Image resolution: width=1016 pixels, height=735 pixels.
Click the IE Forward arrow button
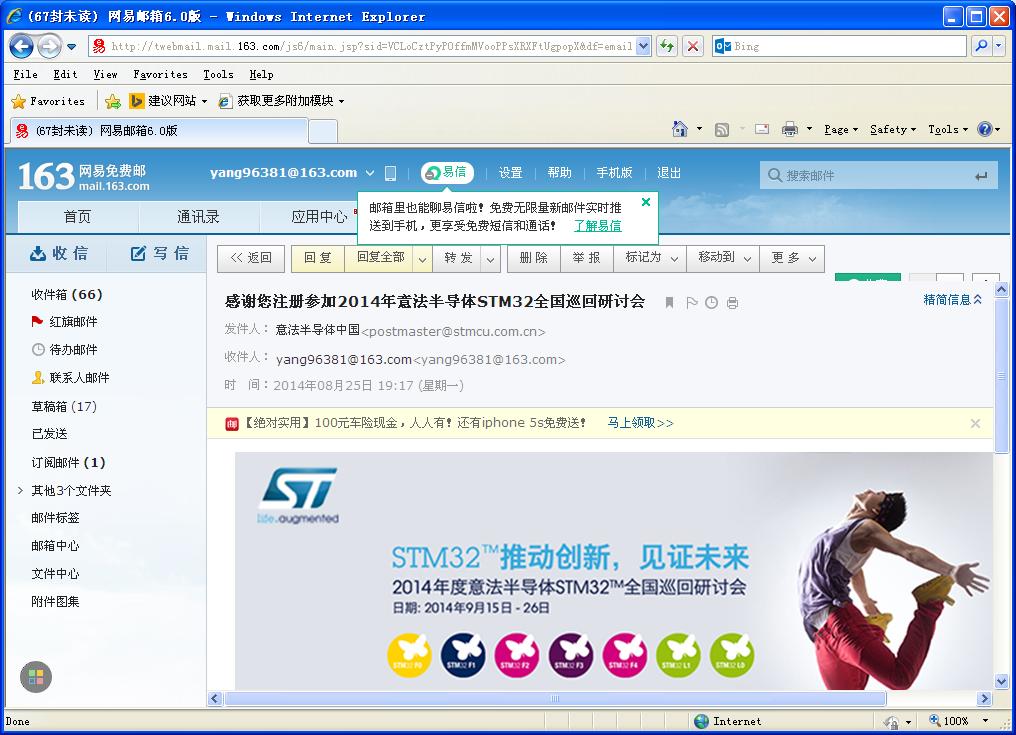pos(49,46)
